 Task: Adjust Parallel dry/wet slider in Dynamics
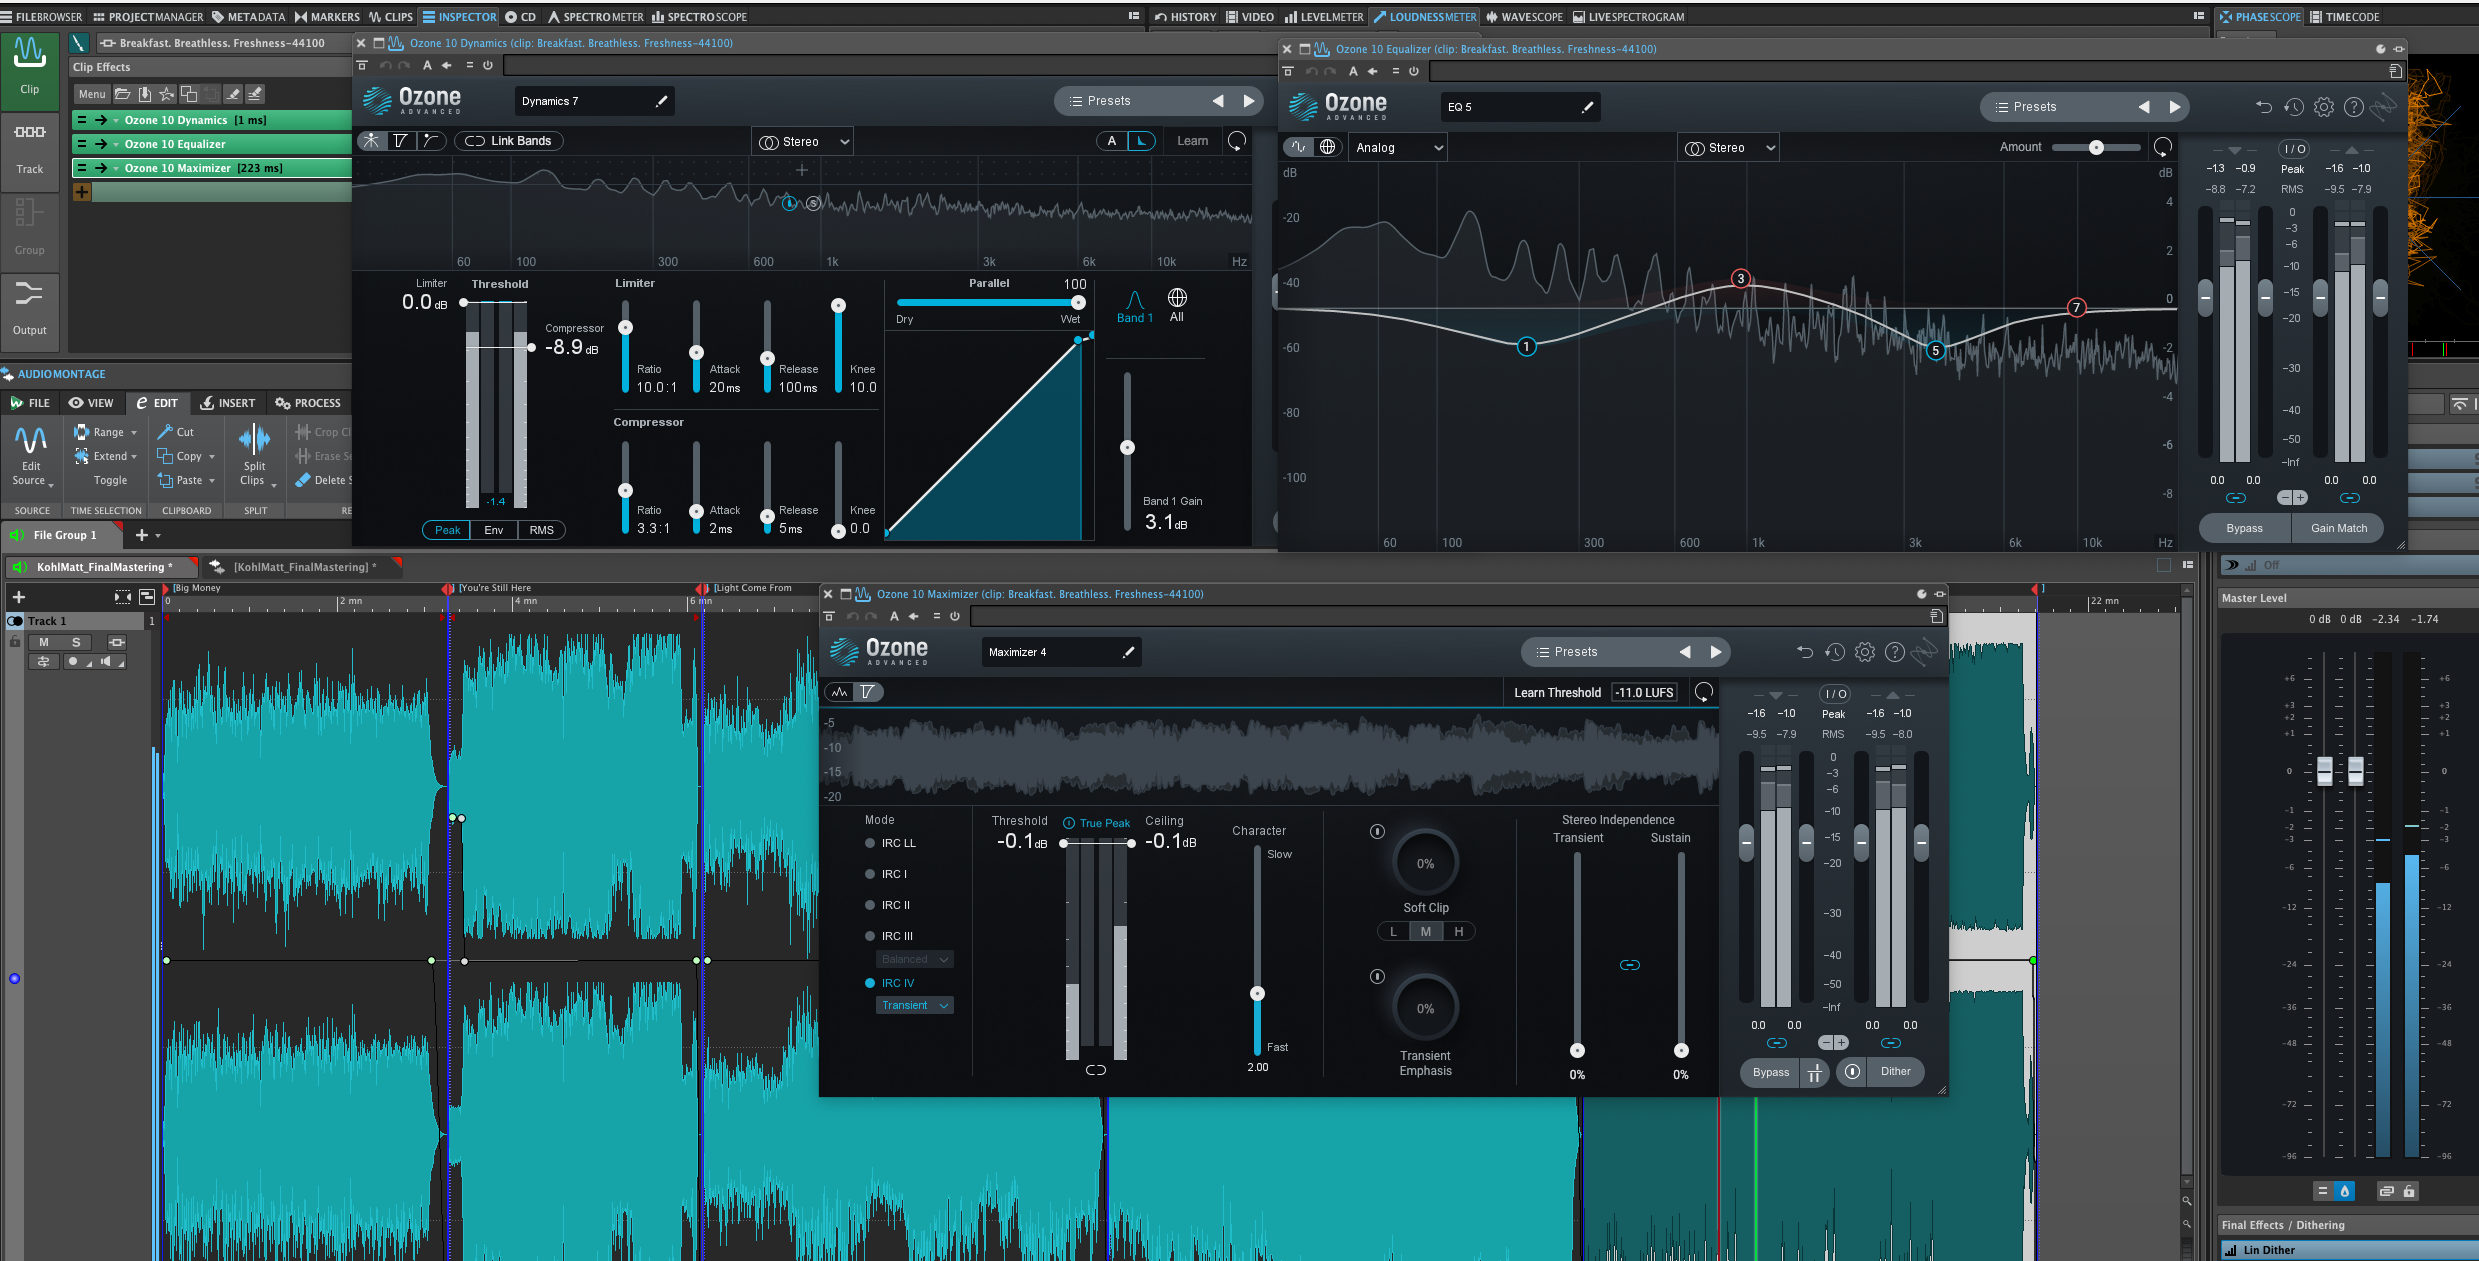[988, 302]
